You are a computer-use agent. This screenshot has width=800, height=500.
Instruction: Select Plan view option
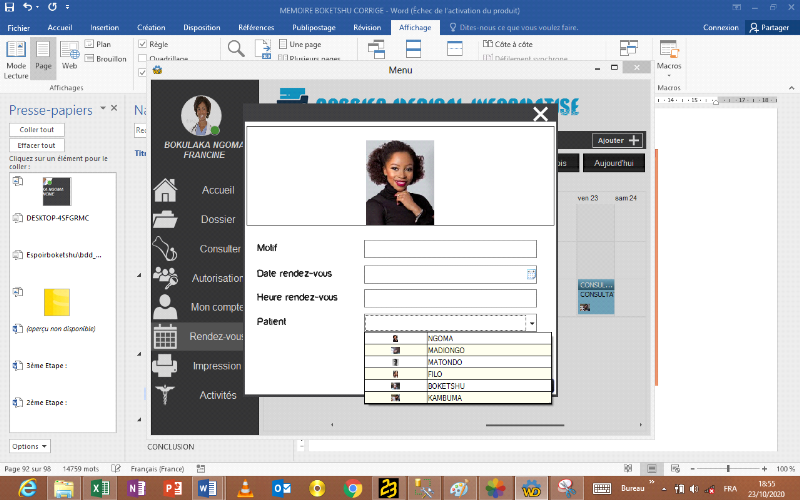[x=97, y=44]
